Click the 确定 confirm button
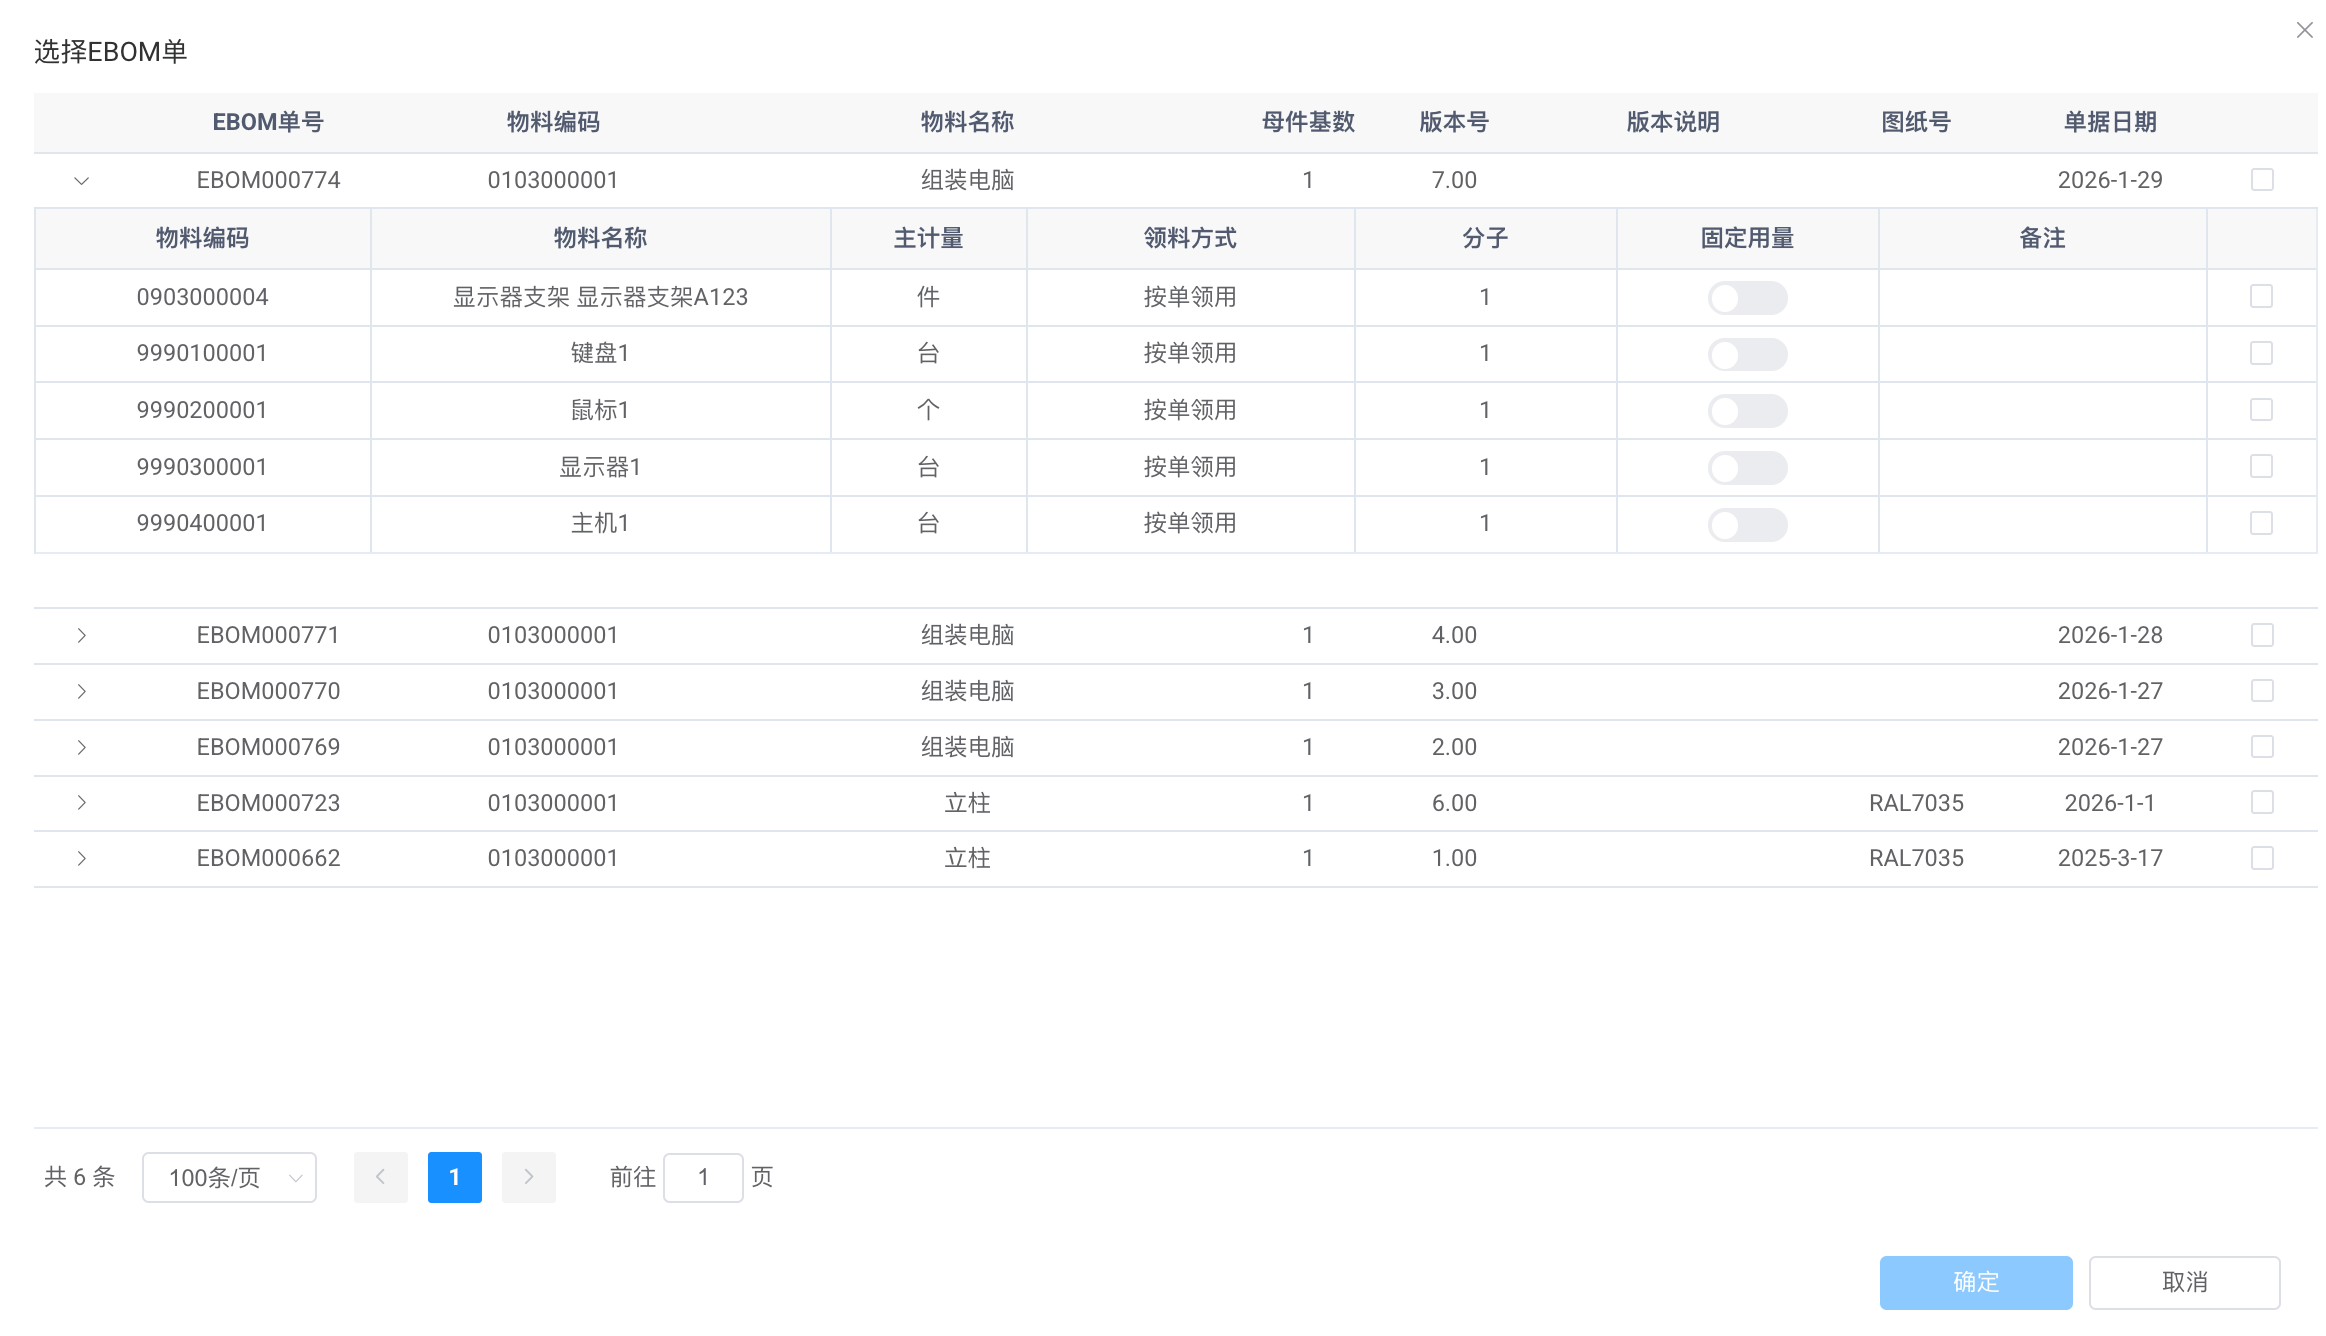Viewport: 2326px width, 1336px height. [x=1975, y=1282]
